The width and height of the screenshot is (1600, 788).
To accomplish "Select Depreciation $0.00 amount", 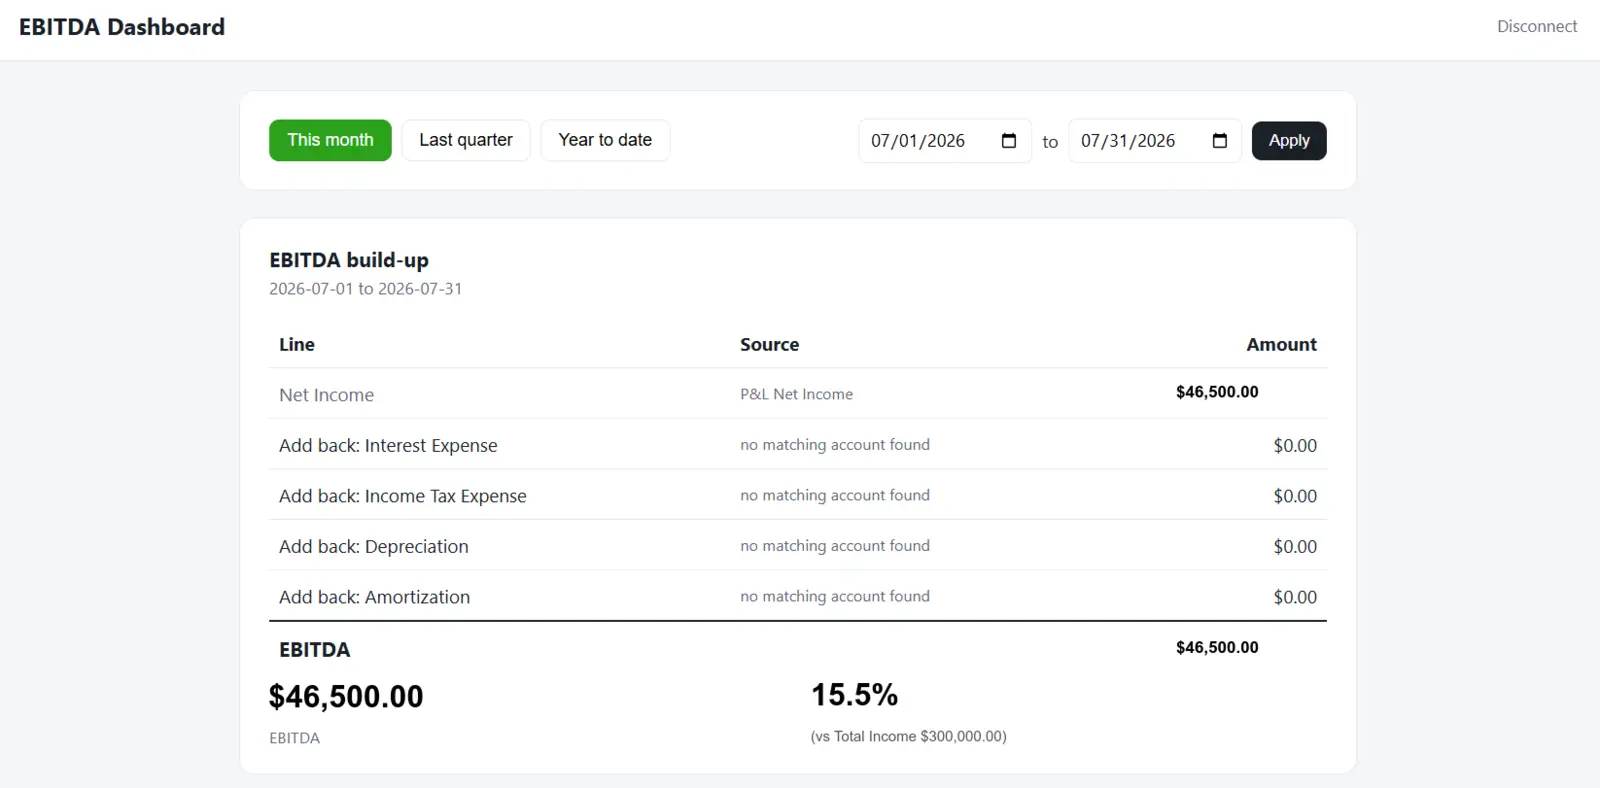I will coord(1295,547).
